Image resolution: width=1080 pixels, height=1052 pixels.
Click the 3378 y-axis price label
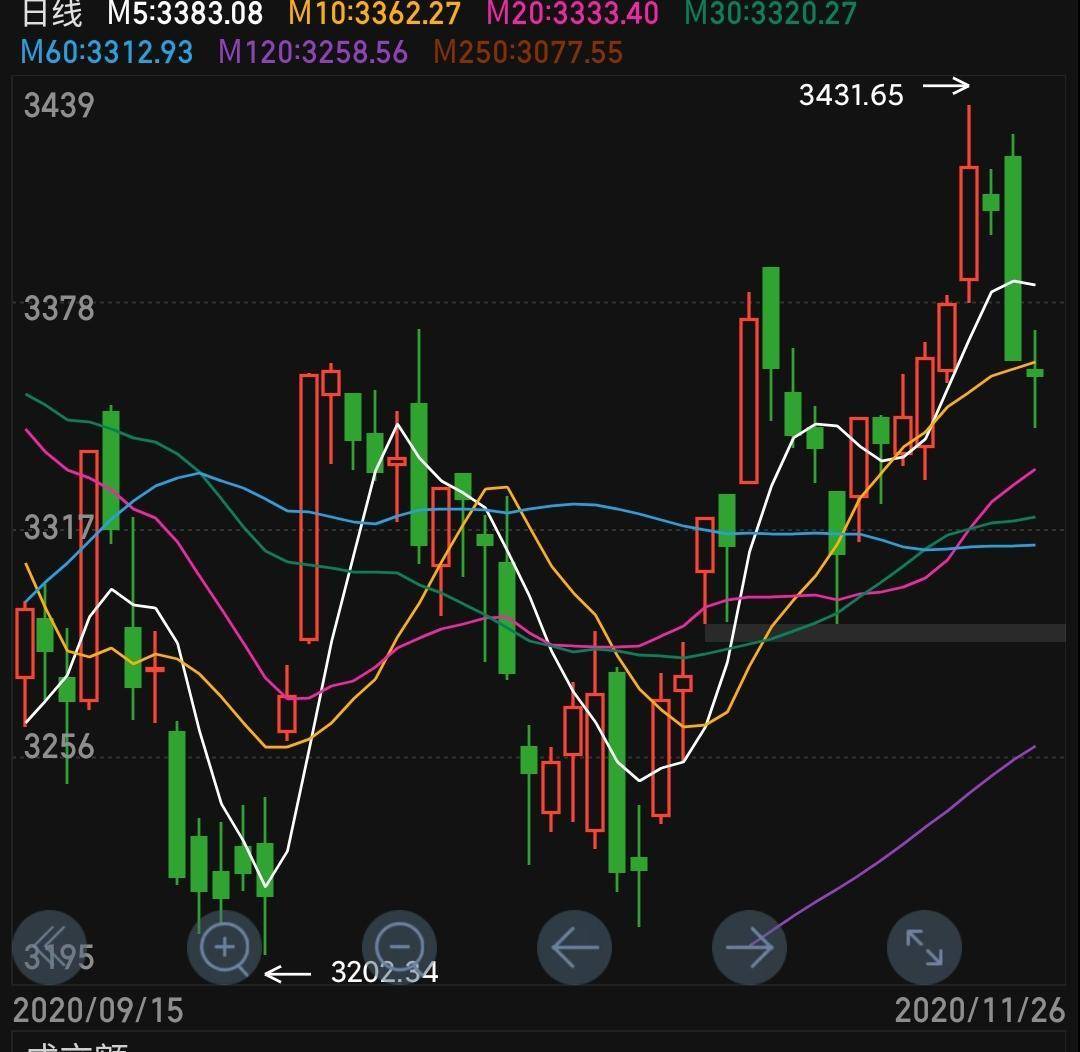coord(59,308)
